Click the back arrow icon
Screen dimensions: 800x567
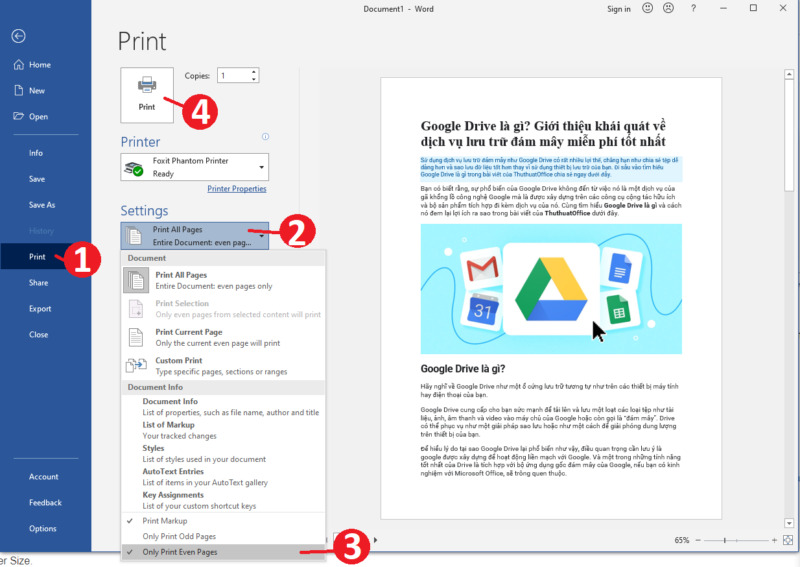tap(18, 36)
